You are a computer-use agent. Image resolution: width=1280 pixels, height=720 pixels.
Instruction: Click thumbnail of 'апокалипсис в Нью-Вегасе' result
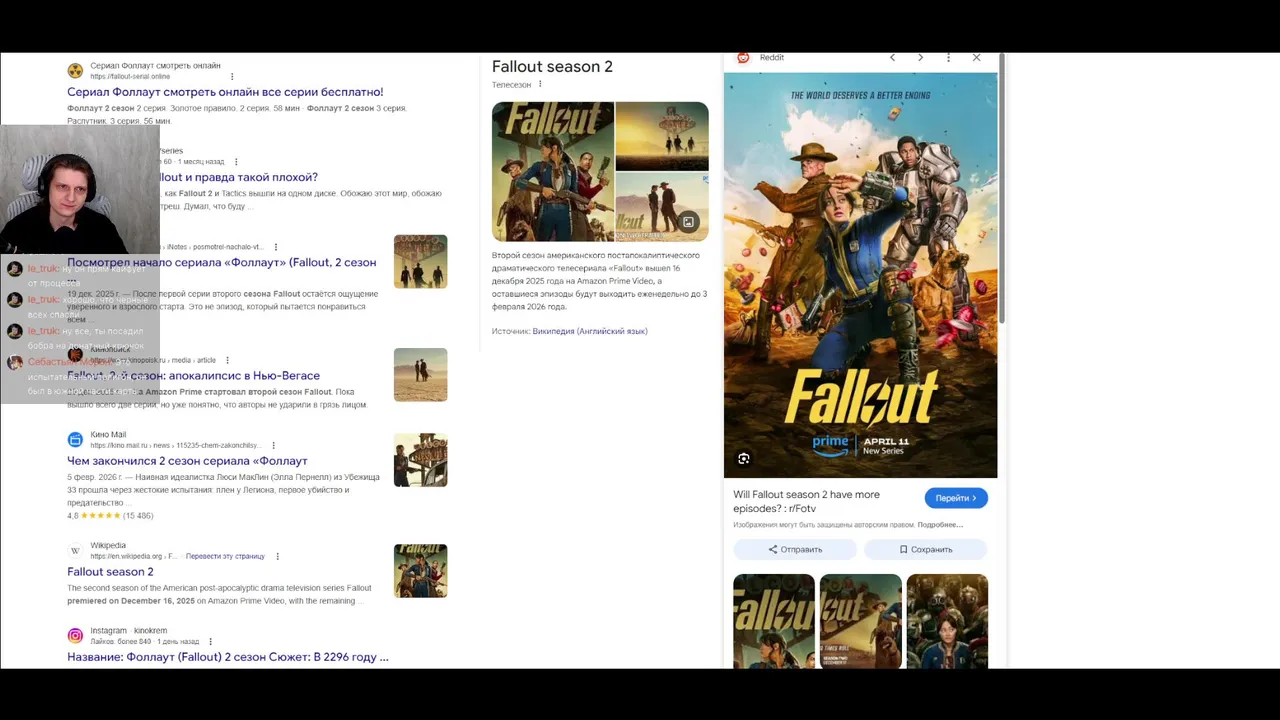pos(420,375)
